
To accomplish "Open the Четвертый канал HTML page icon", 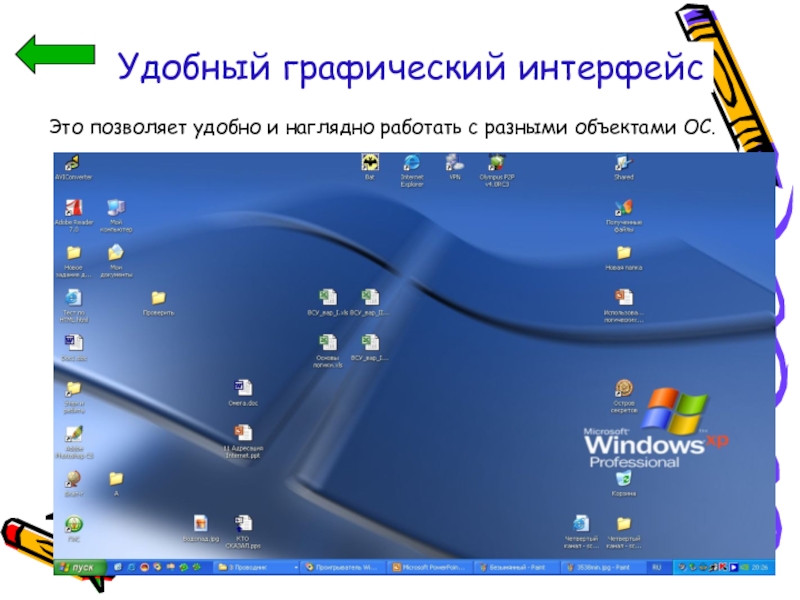I will (581, 532).
